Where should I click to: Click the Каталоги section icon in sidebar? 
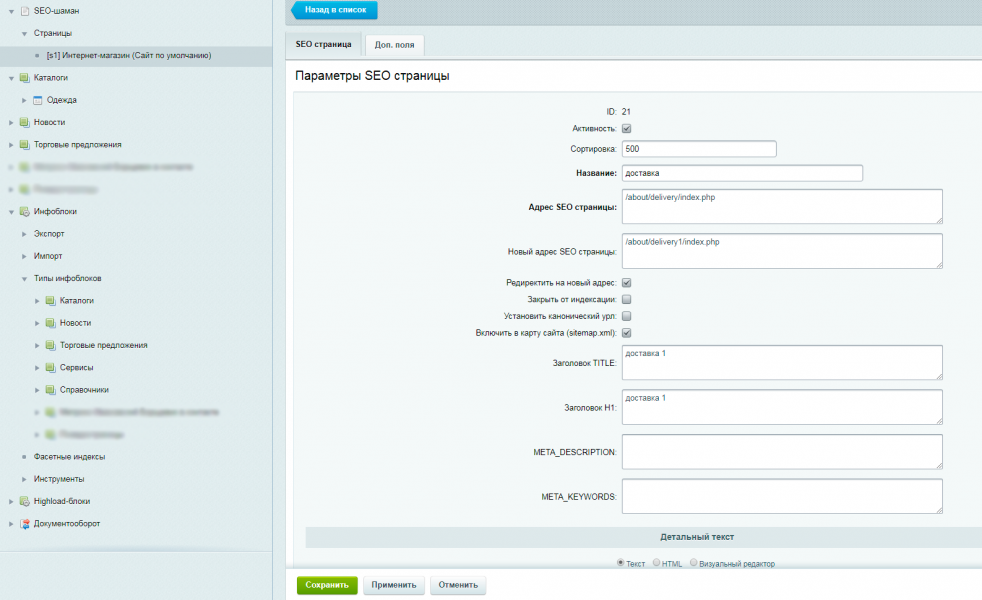point(25,78)
